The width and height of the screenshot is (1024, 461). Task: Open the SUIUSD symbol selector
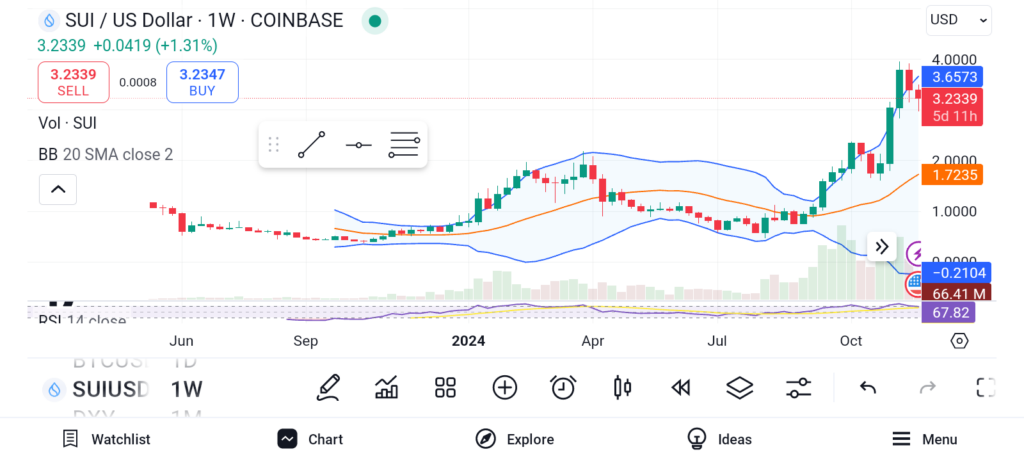[96, 390]
